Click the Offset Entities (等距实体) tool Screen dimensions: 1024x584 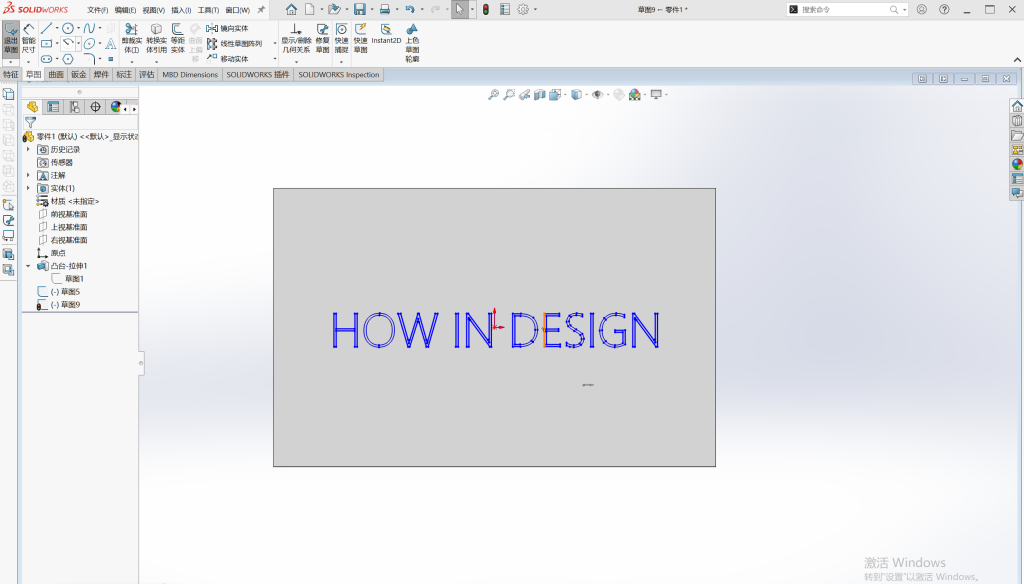pyautogui.click(x=178, y=39)
